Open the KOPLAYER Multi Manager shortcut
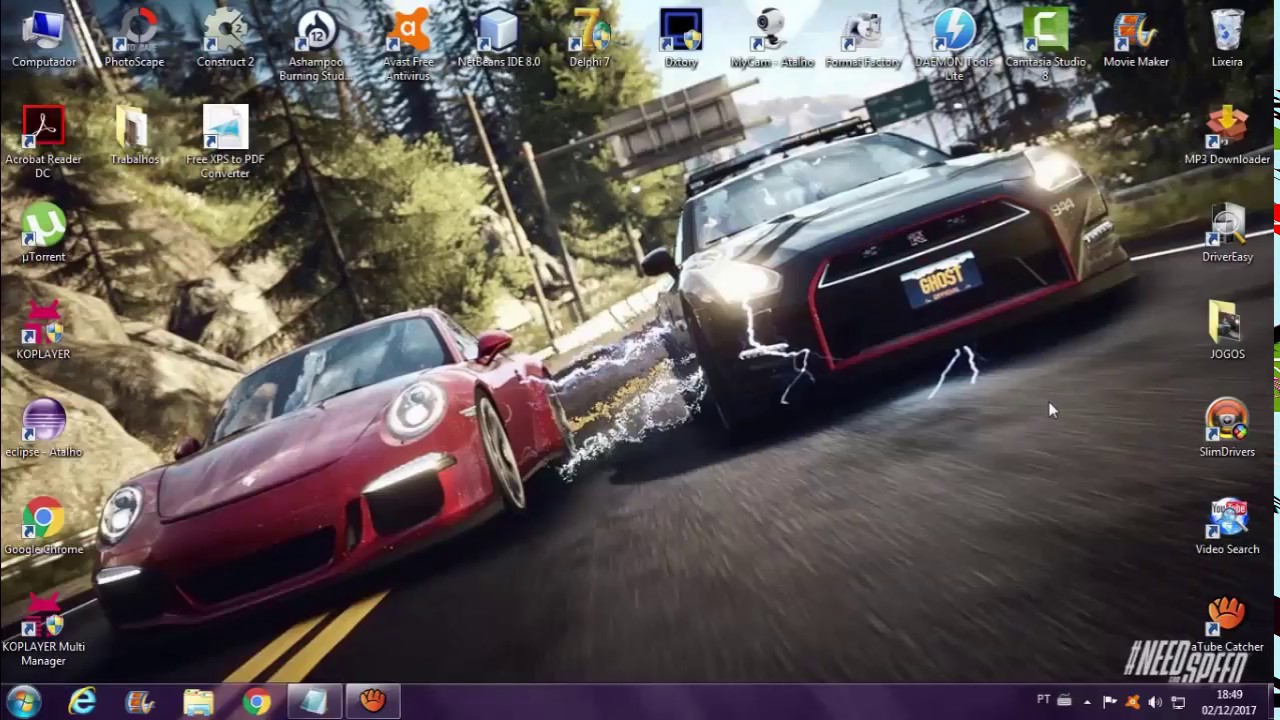The width and height of the screenshot is (1280, 720). 43,630
